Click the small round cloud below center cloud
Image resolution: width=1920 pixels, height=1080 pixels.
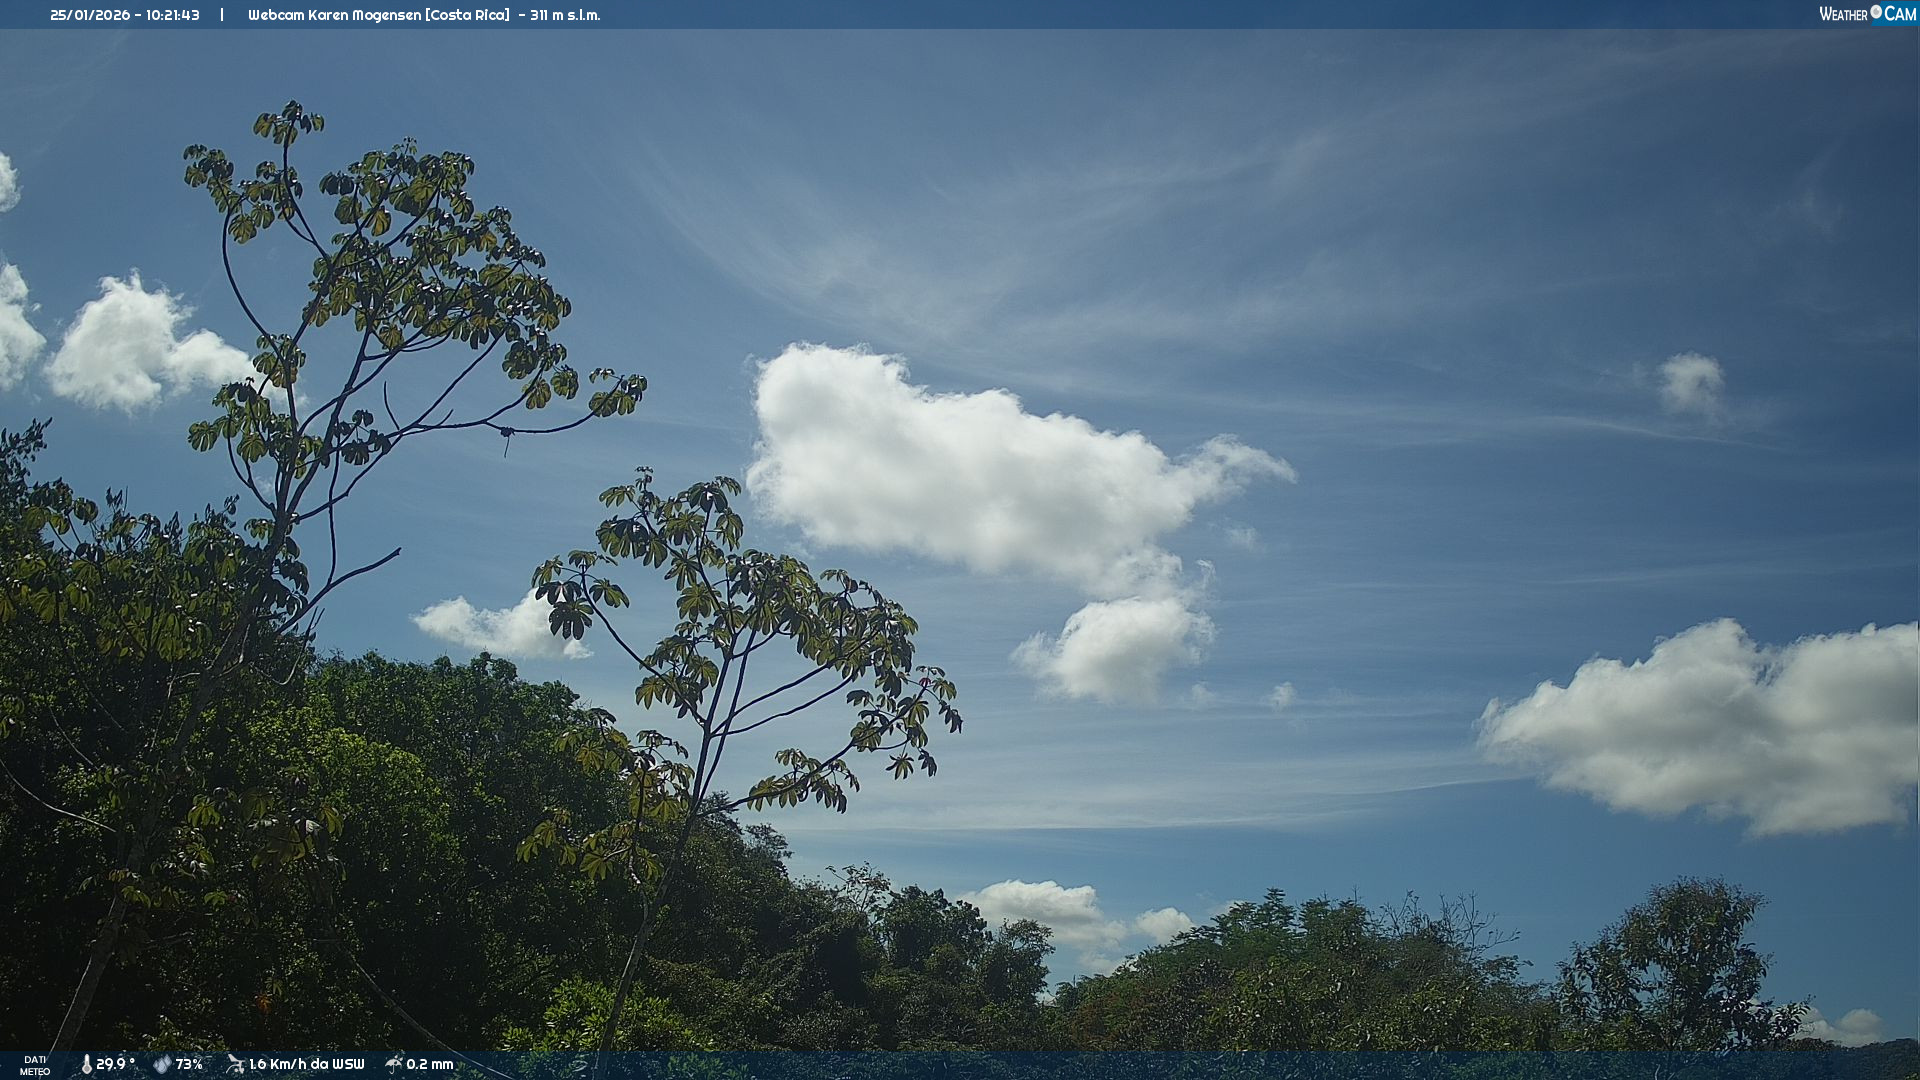pos(1115,648)
